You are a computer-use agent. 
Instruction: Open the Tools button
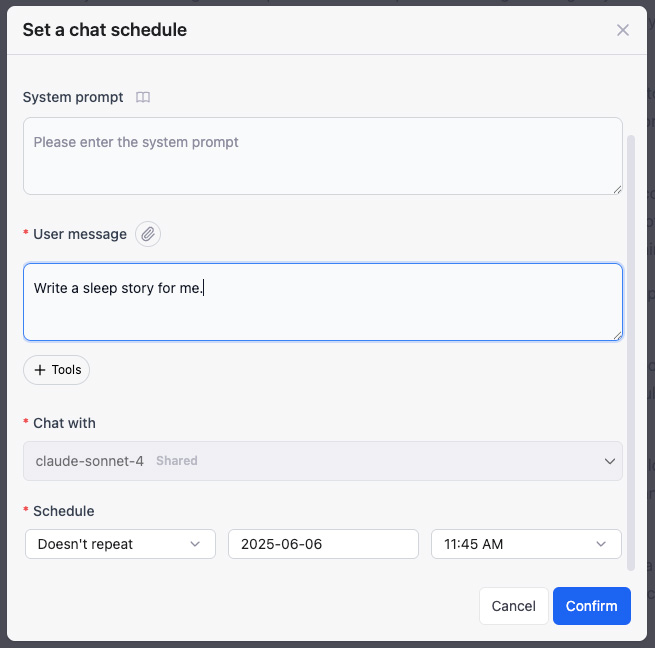[57, 370]
